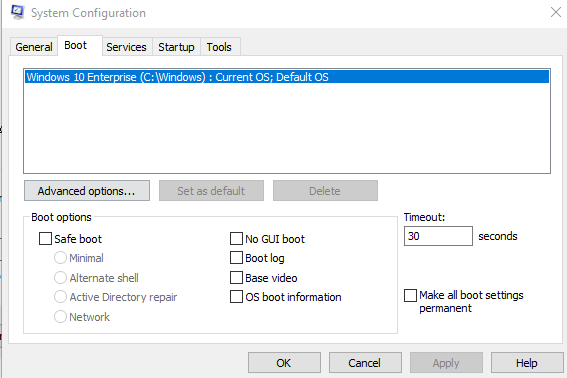Click the Apply button
Image resolution: width=567 pixels, height=378 pixels.
point(446,363)
